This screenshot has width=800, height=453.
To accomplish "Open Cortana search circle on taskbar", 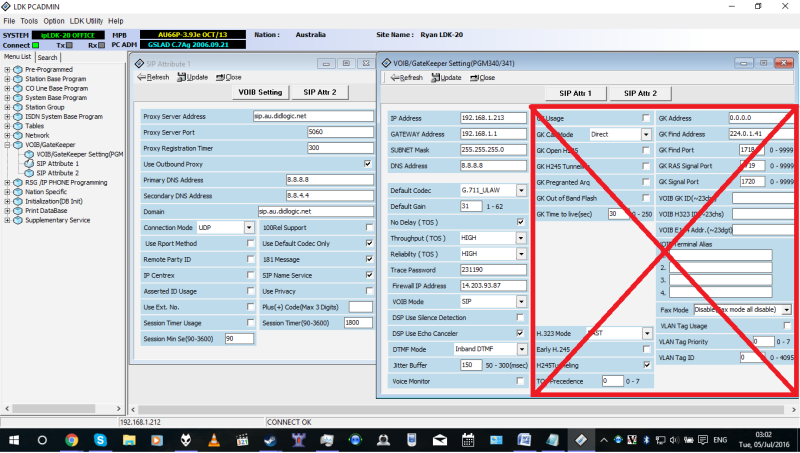I will click(x=42, y=440).
